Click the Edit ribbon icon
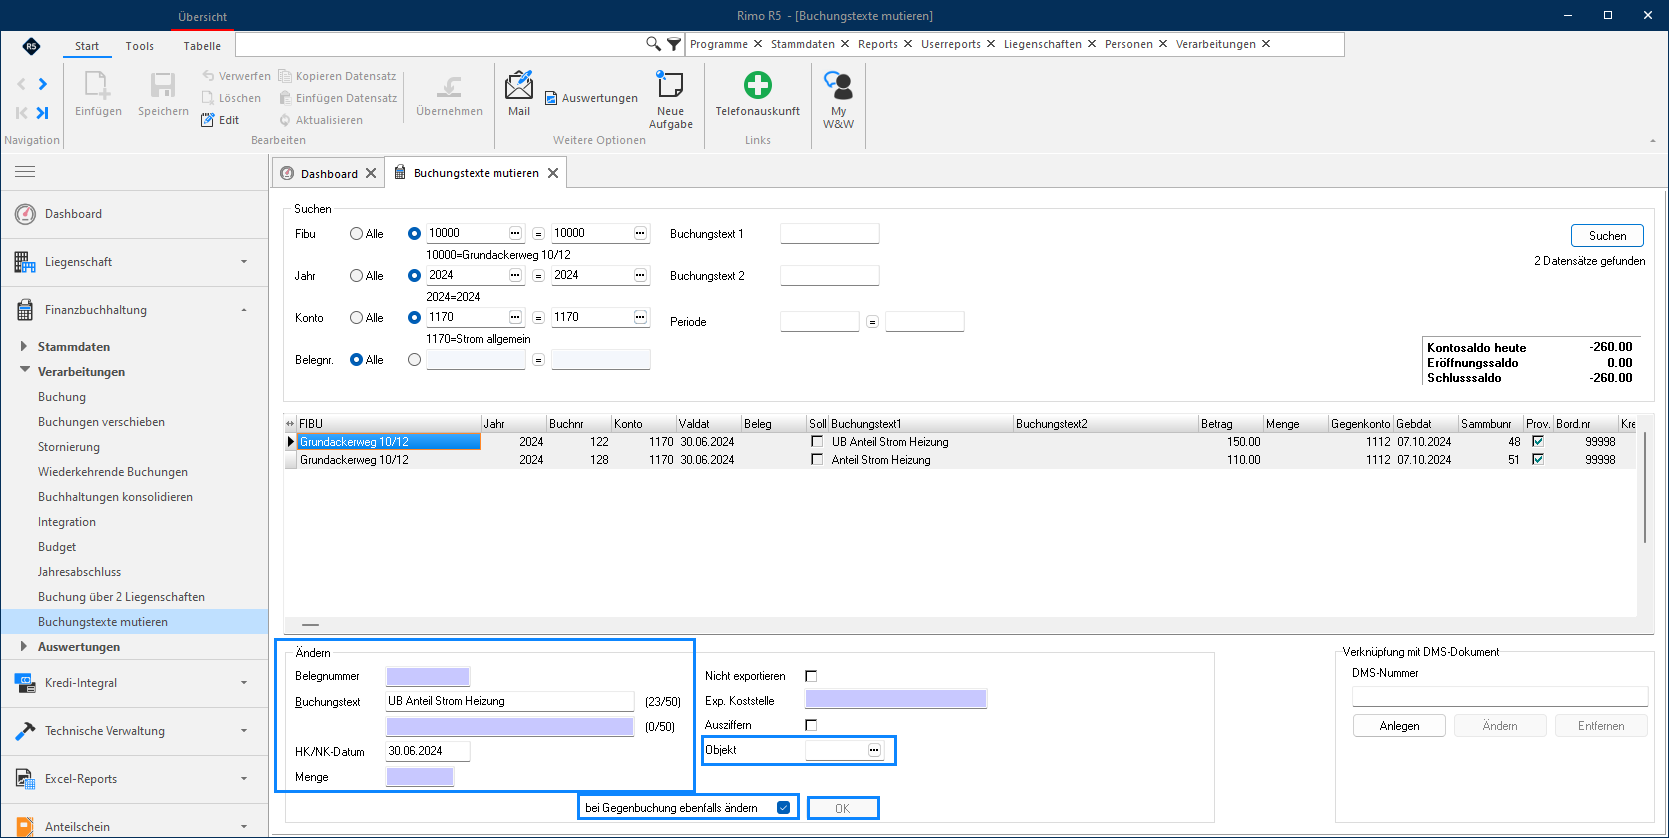Screen dimensions: 1669x838 (208, 120)
